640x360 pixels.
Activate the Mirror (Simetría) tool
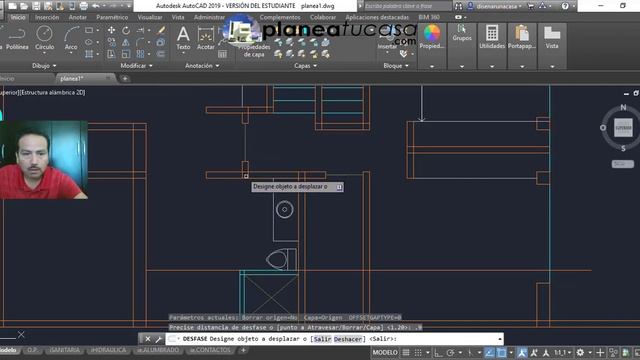(x=126, y=42)
